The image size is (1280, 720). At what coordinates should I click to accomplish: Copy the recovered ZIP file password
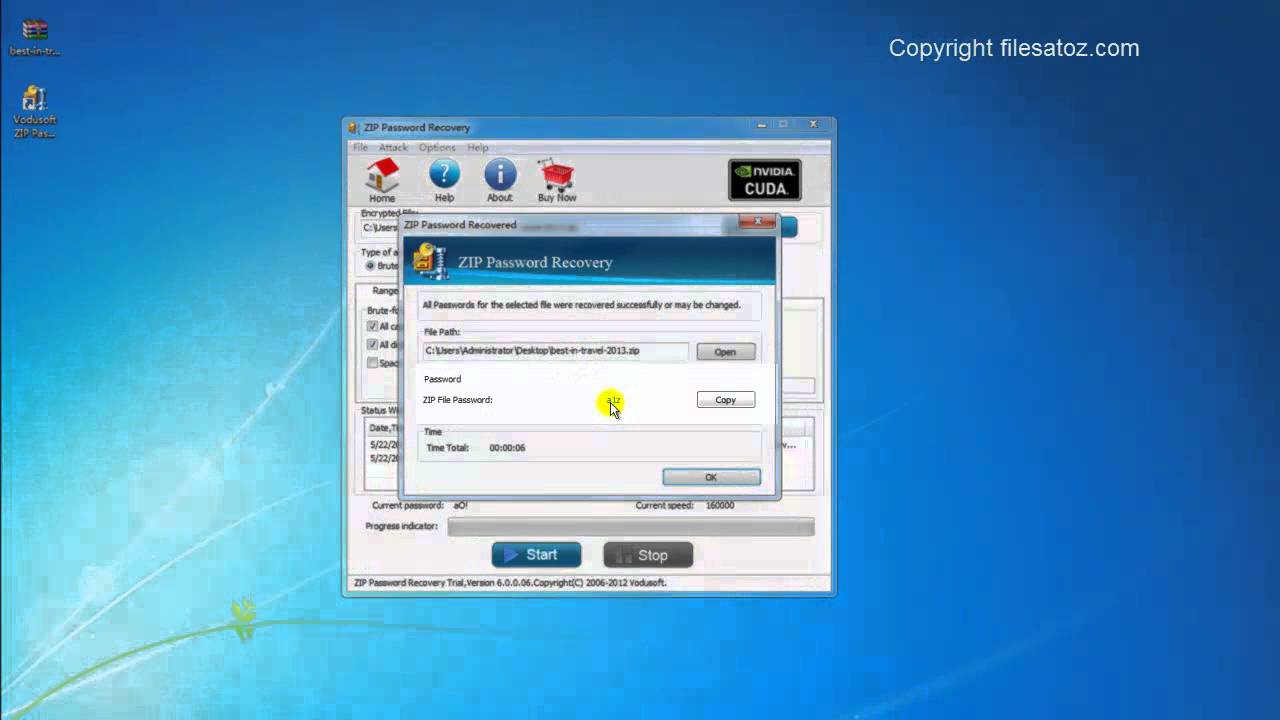(x=726, y=400)
